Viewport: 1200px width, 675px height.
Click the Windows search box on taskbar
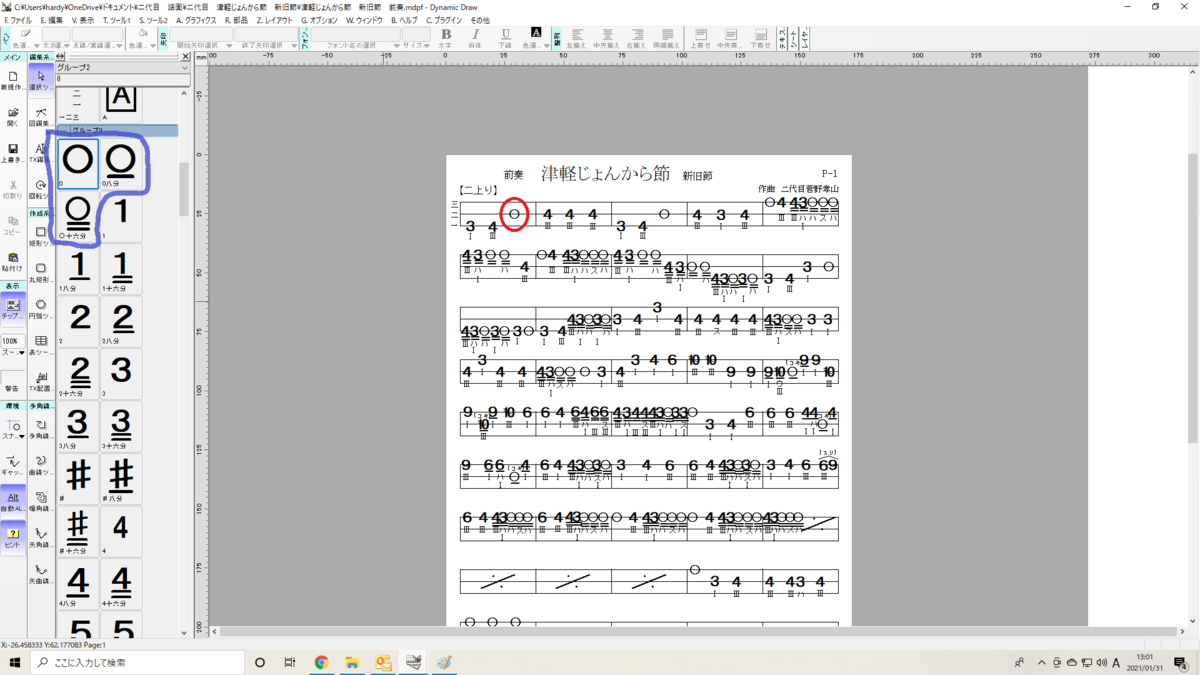click(138, 662)
